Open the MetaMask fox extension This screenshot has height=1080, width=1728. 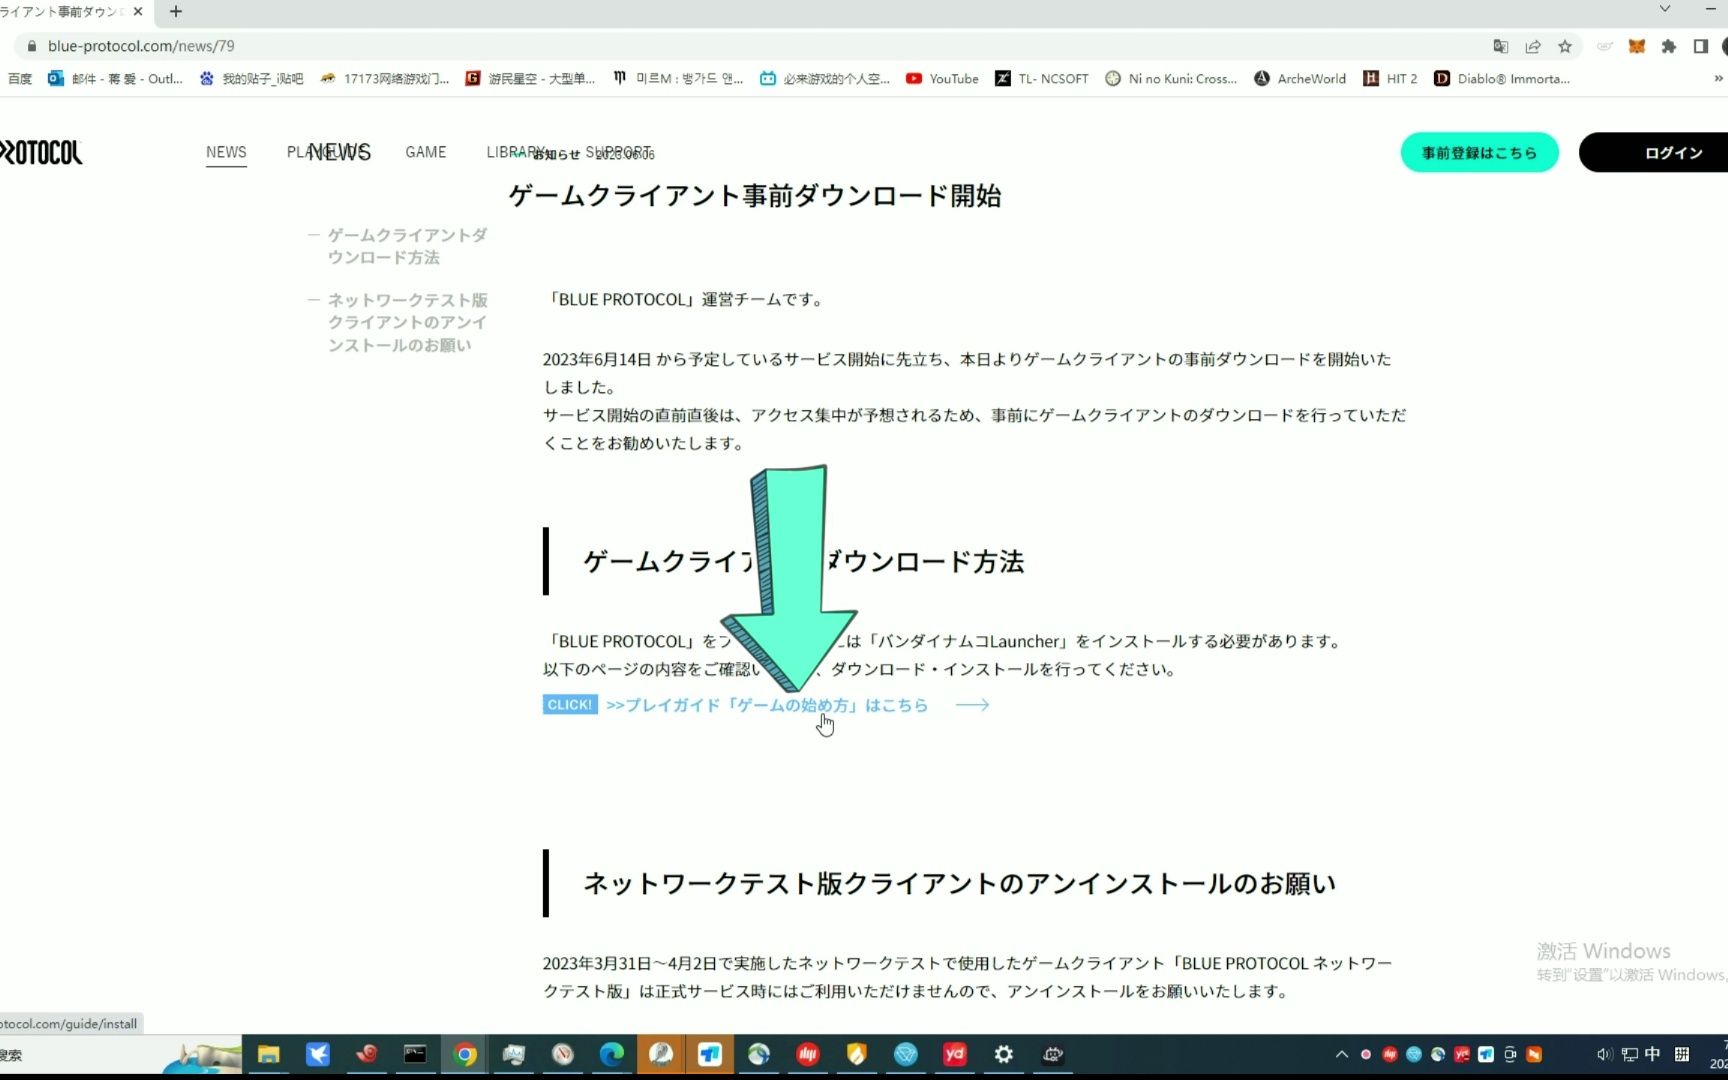coord(1637,46)
